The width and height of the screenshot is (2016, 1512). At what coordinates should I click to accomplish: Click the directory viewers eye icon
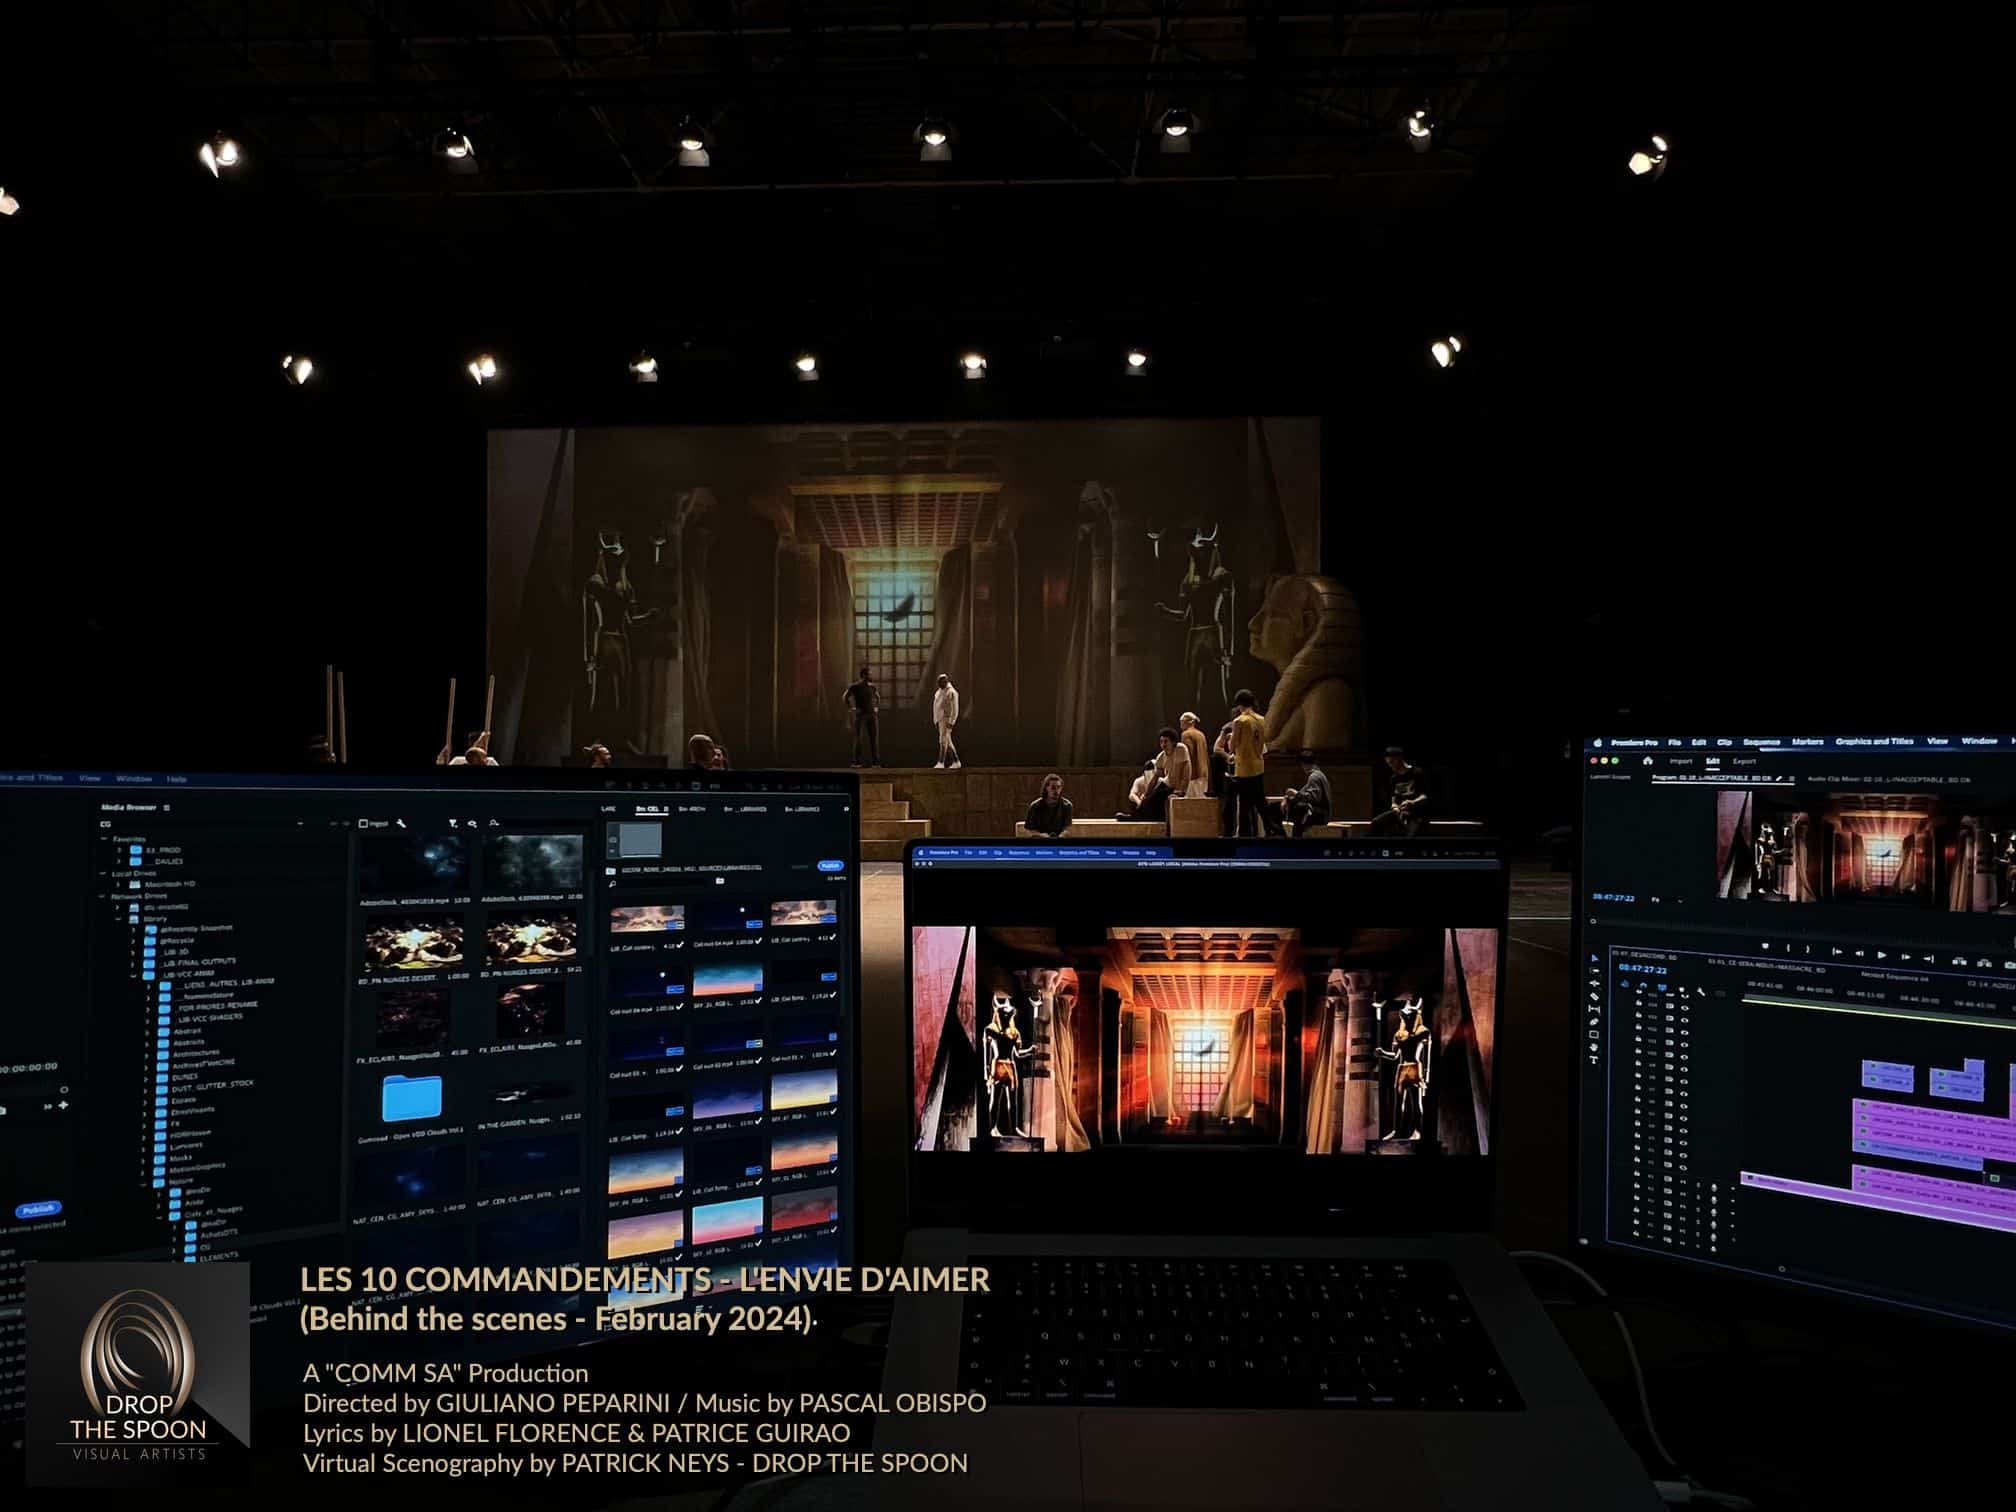point(472,824)
